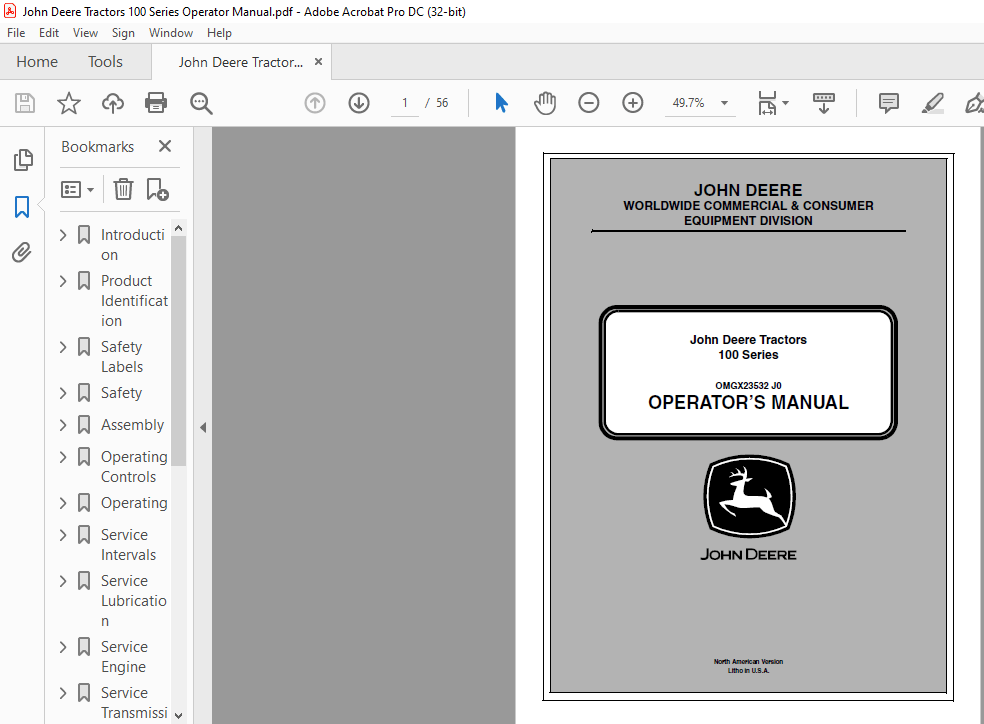Open the Attachments paperclip panel
984x724 pixels.
tap(22, 253)
